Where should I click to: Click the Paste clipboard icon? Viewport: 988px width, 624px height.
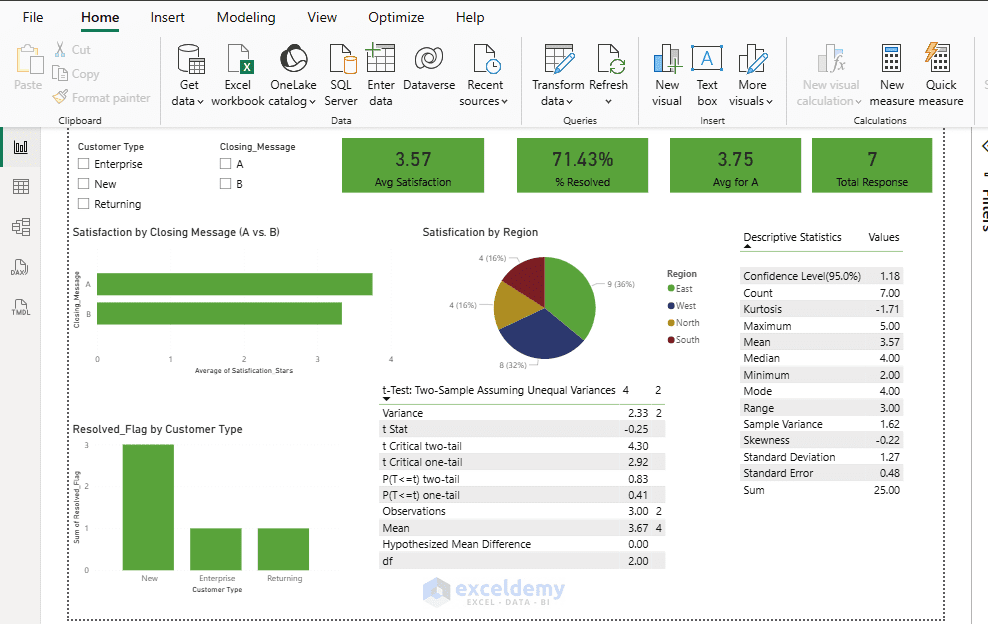pyautogui.click(x=29, y=60)
